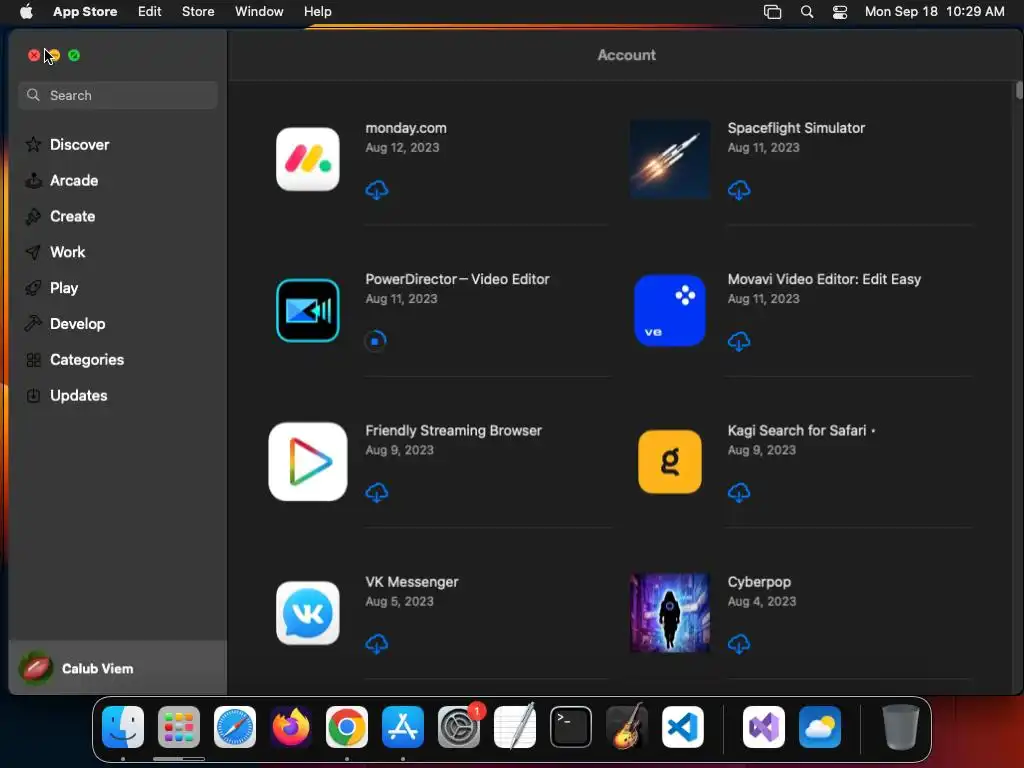The image size is (1024, 768).
Task: Open System Settings from the Dock
Action: 459,727
